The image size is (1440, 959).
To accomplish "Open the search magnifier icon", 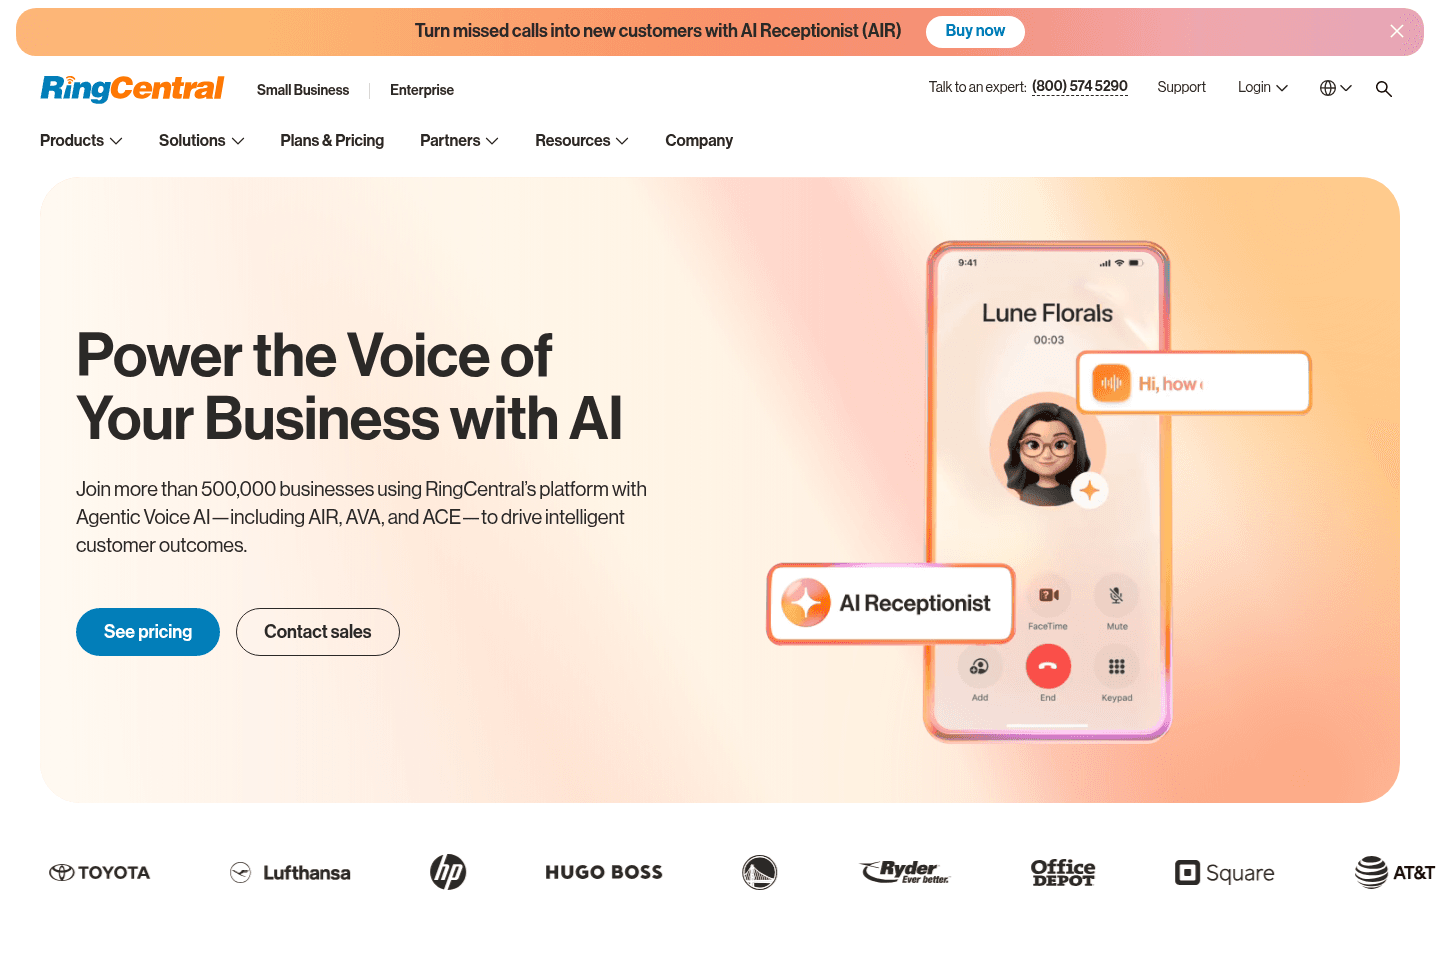I will pyautogui.click(x=1384, y=89).
